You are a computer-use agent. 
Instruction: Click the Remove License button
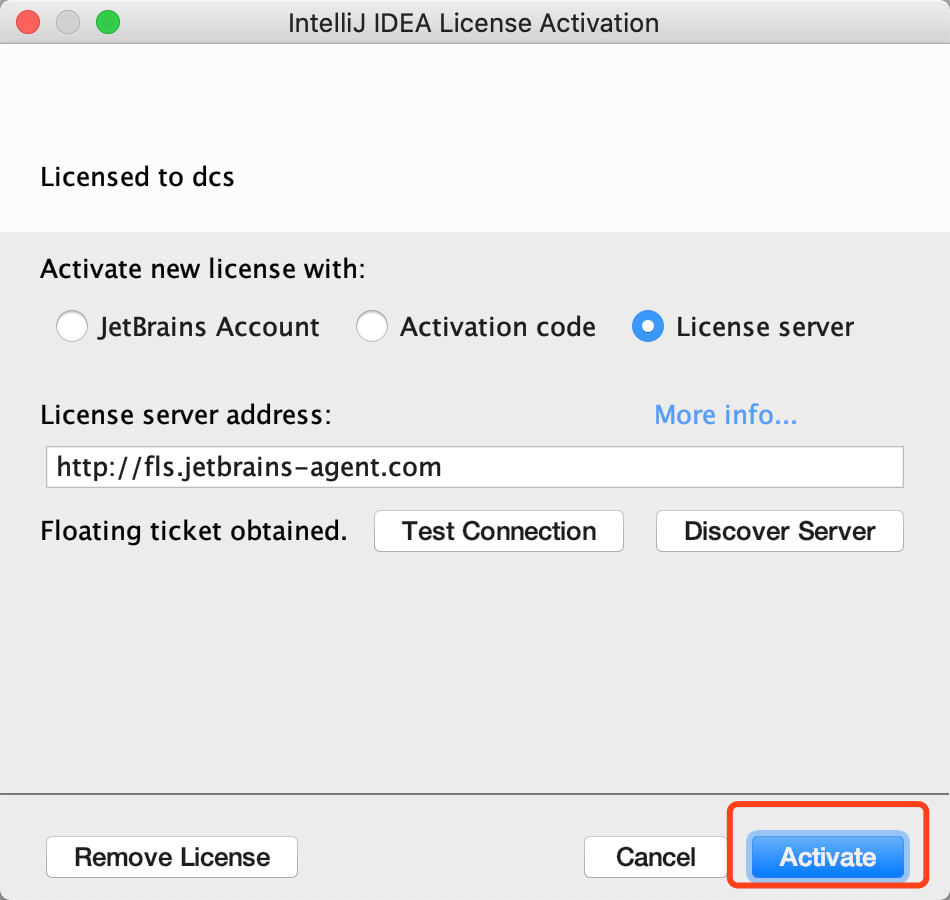(x=172, y=857)
